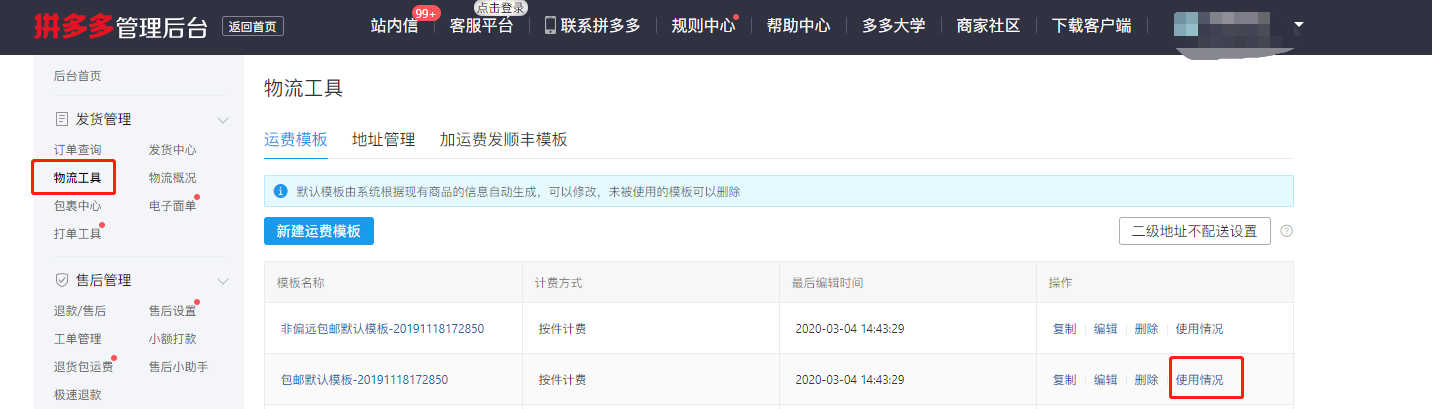Click the 物流工具 page title
Image resolution: width=1432 pixels, height=409 pixels.
(x=303, y=88)
